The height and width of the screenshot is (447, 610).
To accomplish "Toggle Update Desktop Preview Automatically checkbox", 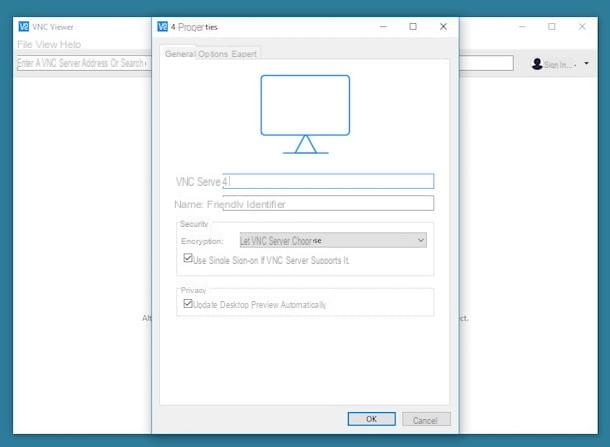I will (188, 303).
